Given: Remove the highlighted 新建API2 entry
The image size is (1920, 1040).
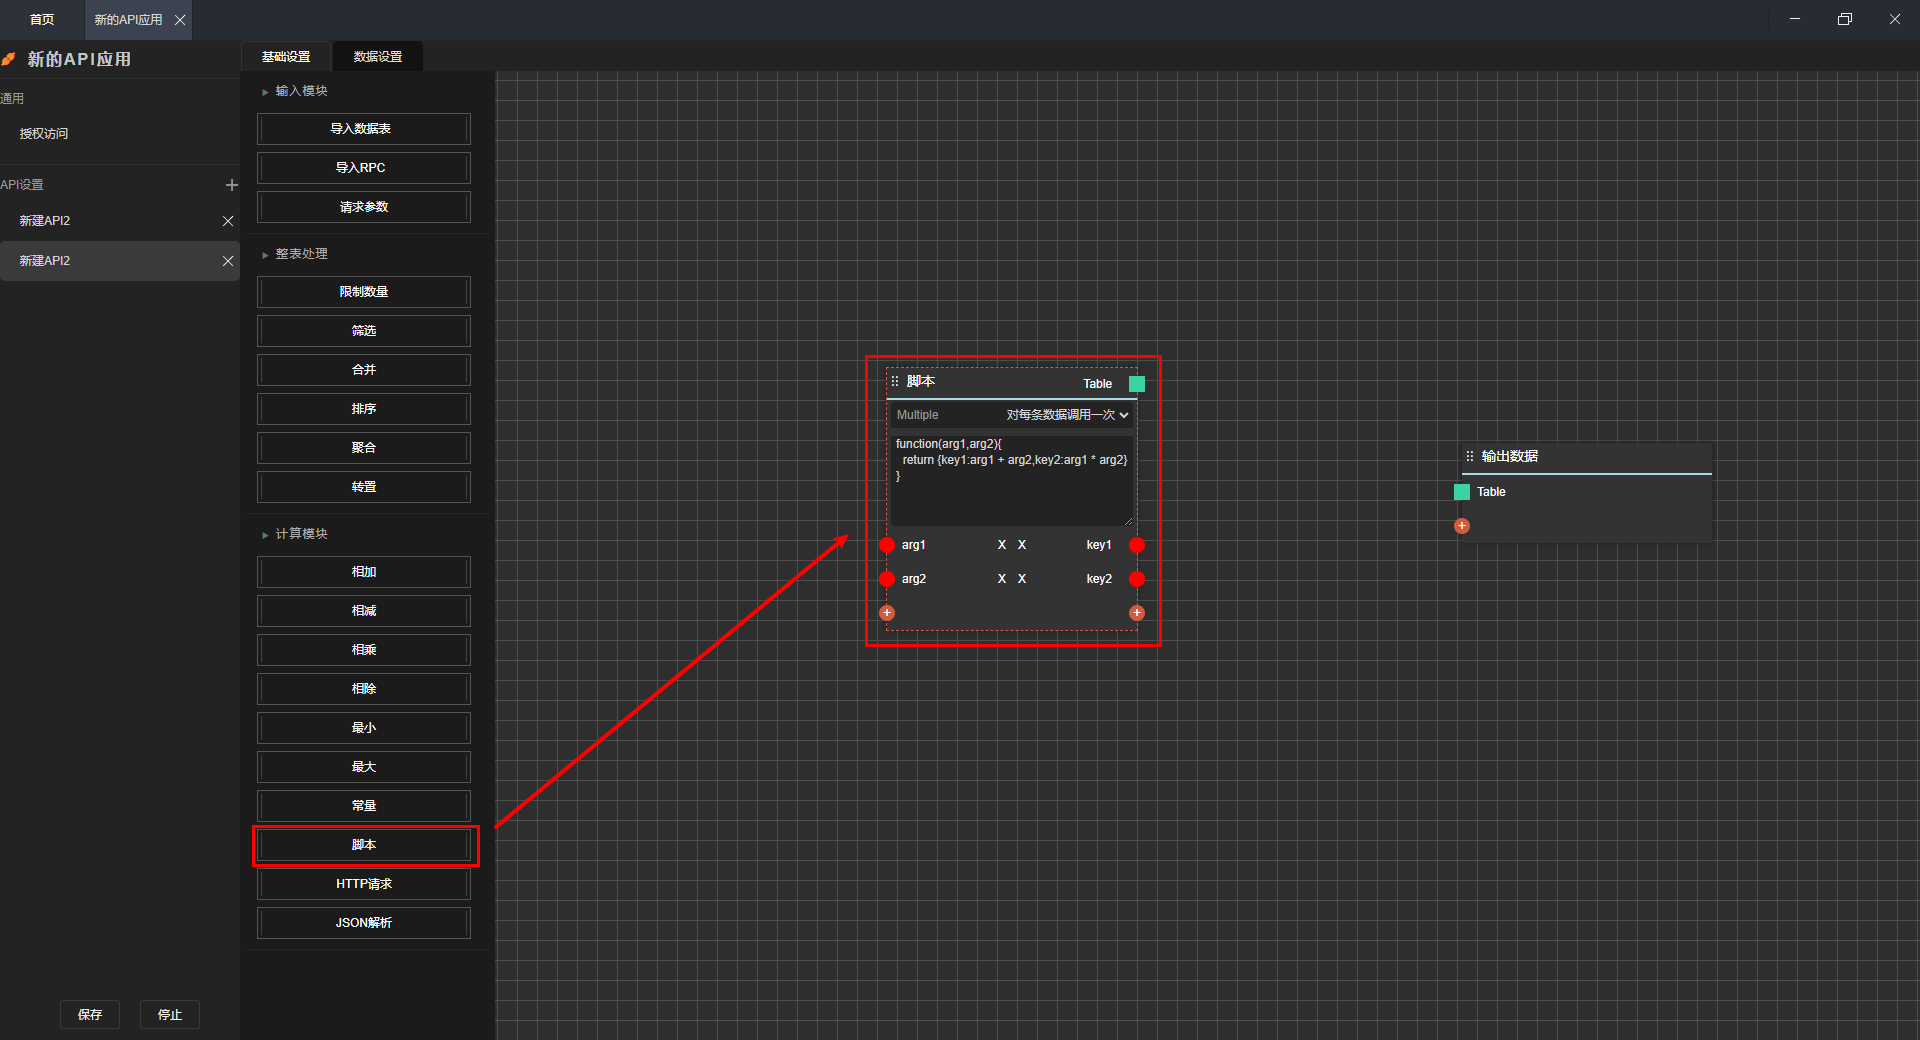Looking at the screenshot, I should click(x=228, y=261).
